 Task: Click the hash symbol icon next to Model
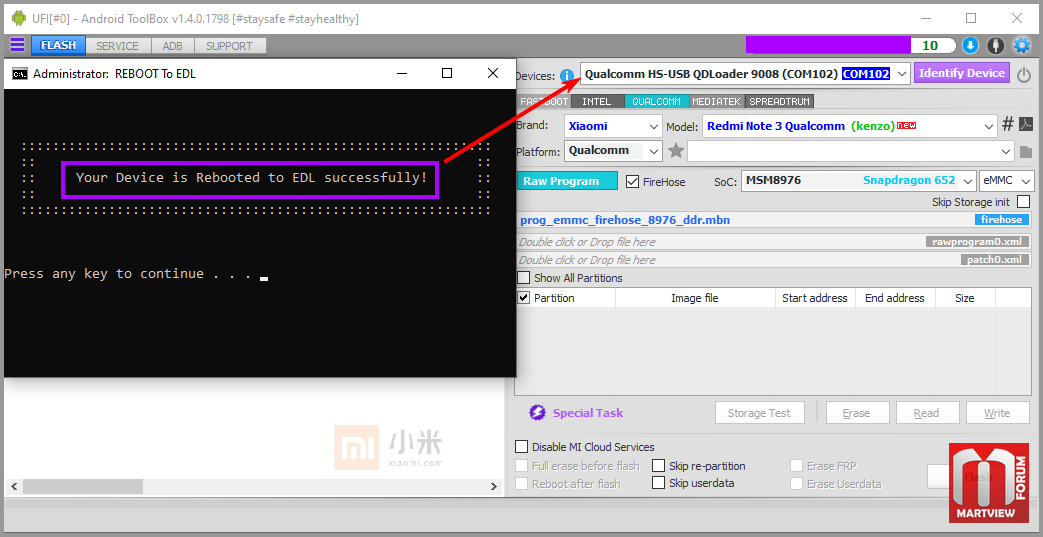(1008, 124)
